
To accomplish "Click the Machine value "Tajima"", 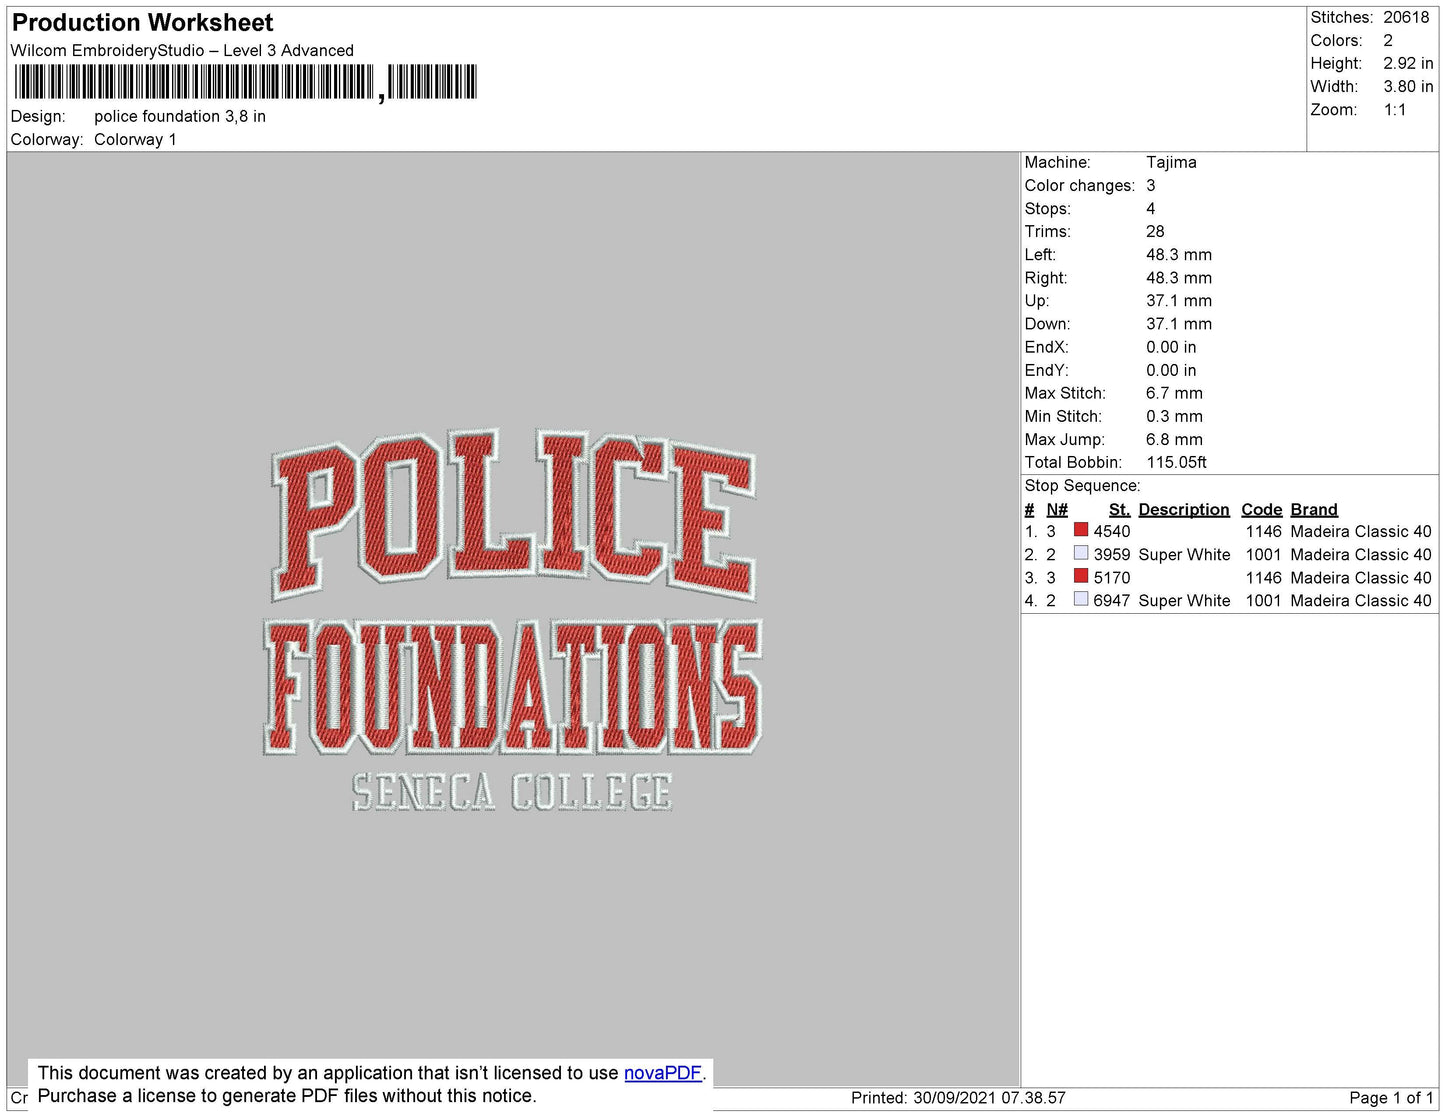I will (x=1171, y=162).
